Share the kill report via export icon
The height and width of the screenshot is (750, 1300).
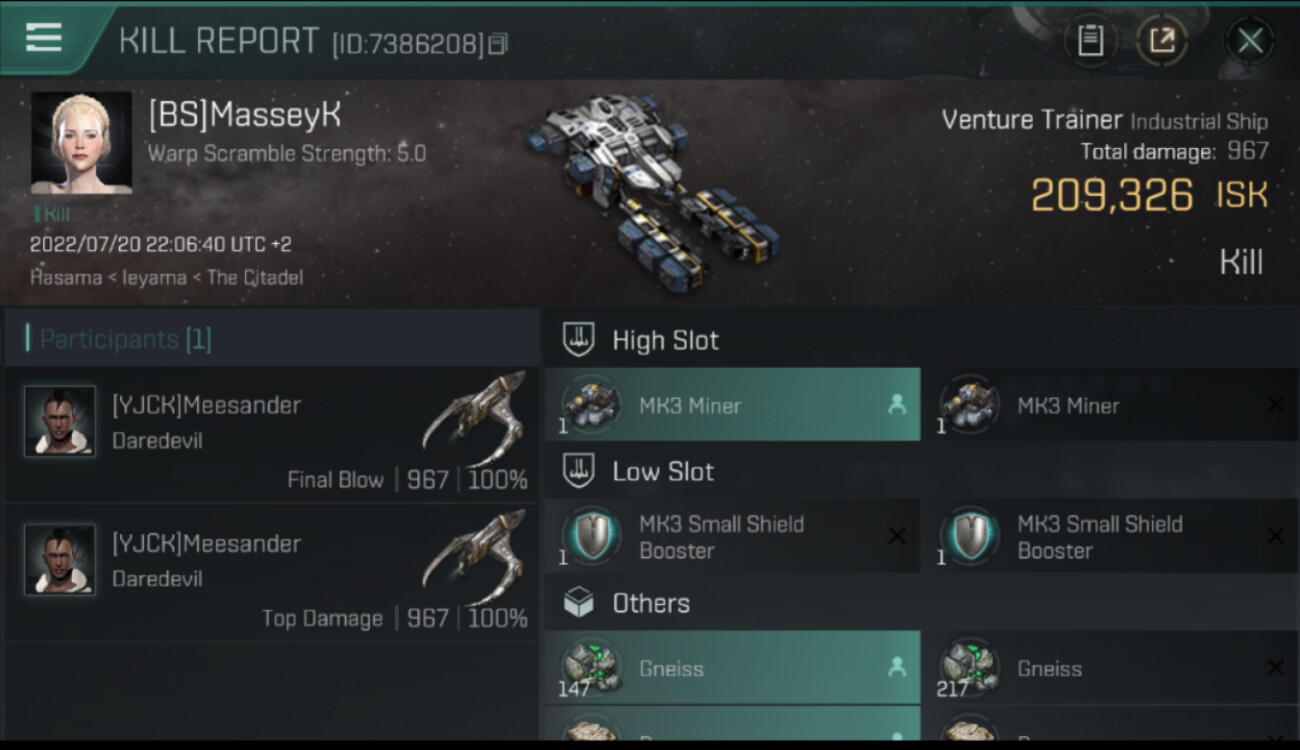(1162, 40)
